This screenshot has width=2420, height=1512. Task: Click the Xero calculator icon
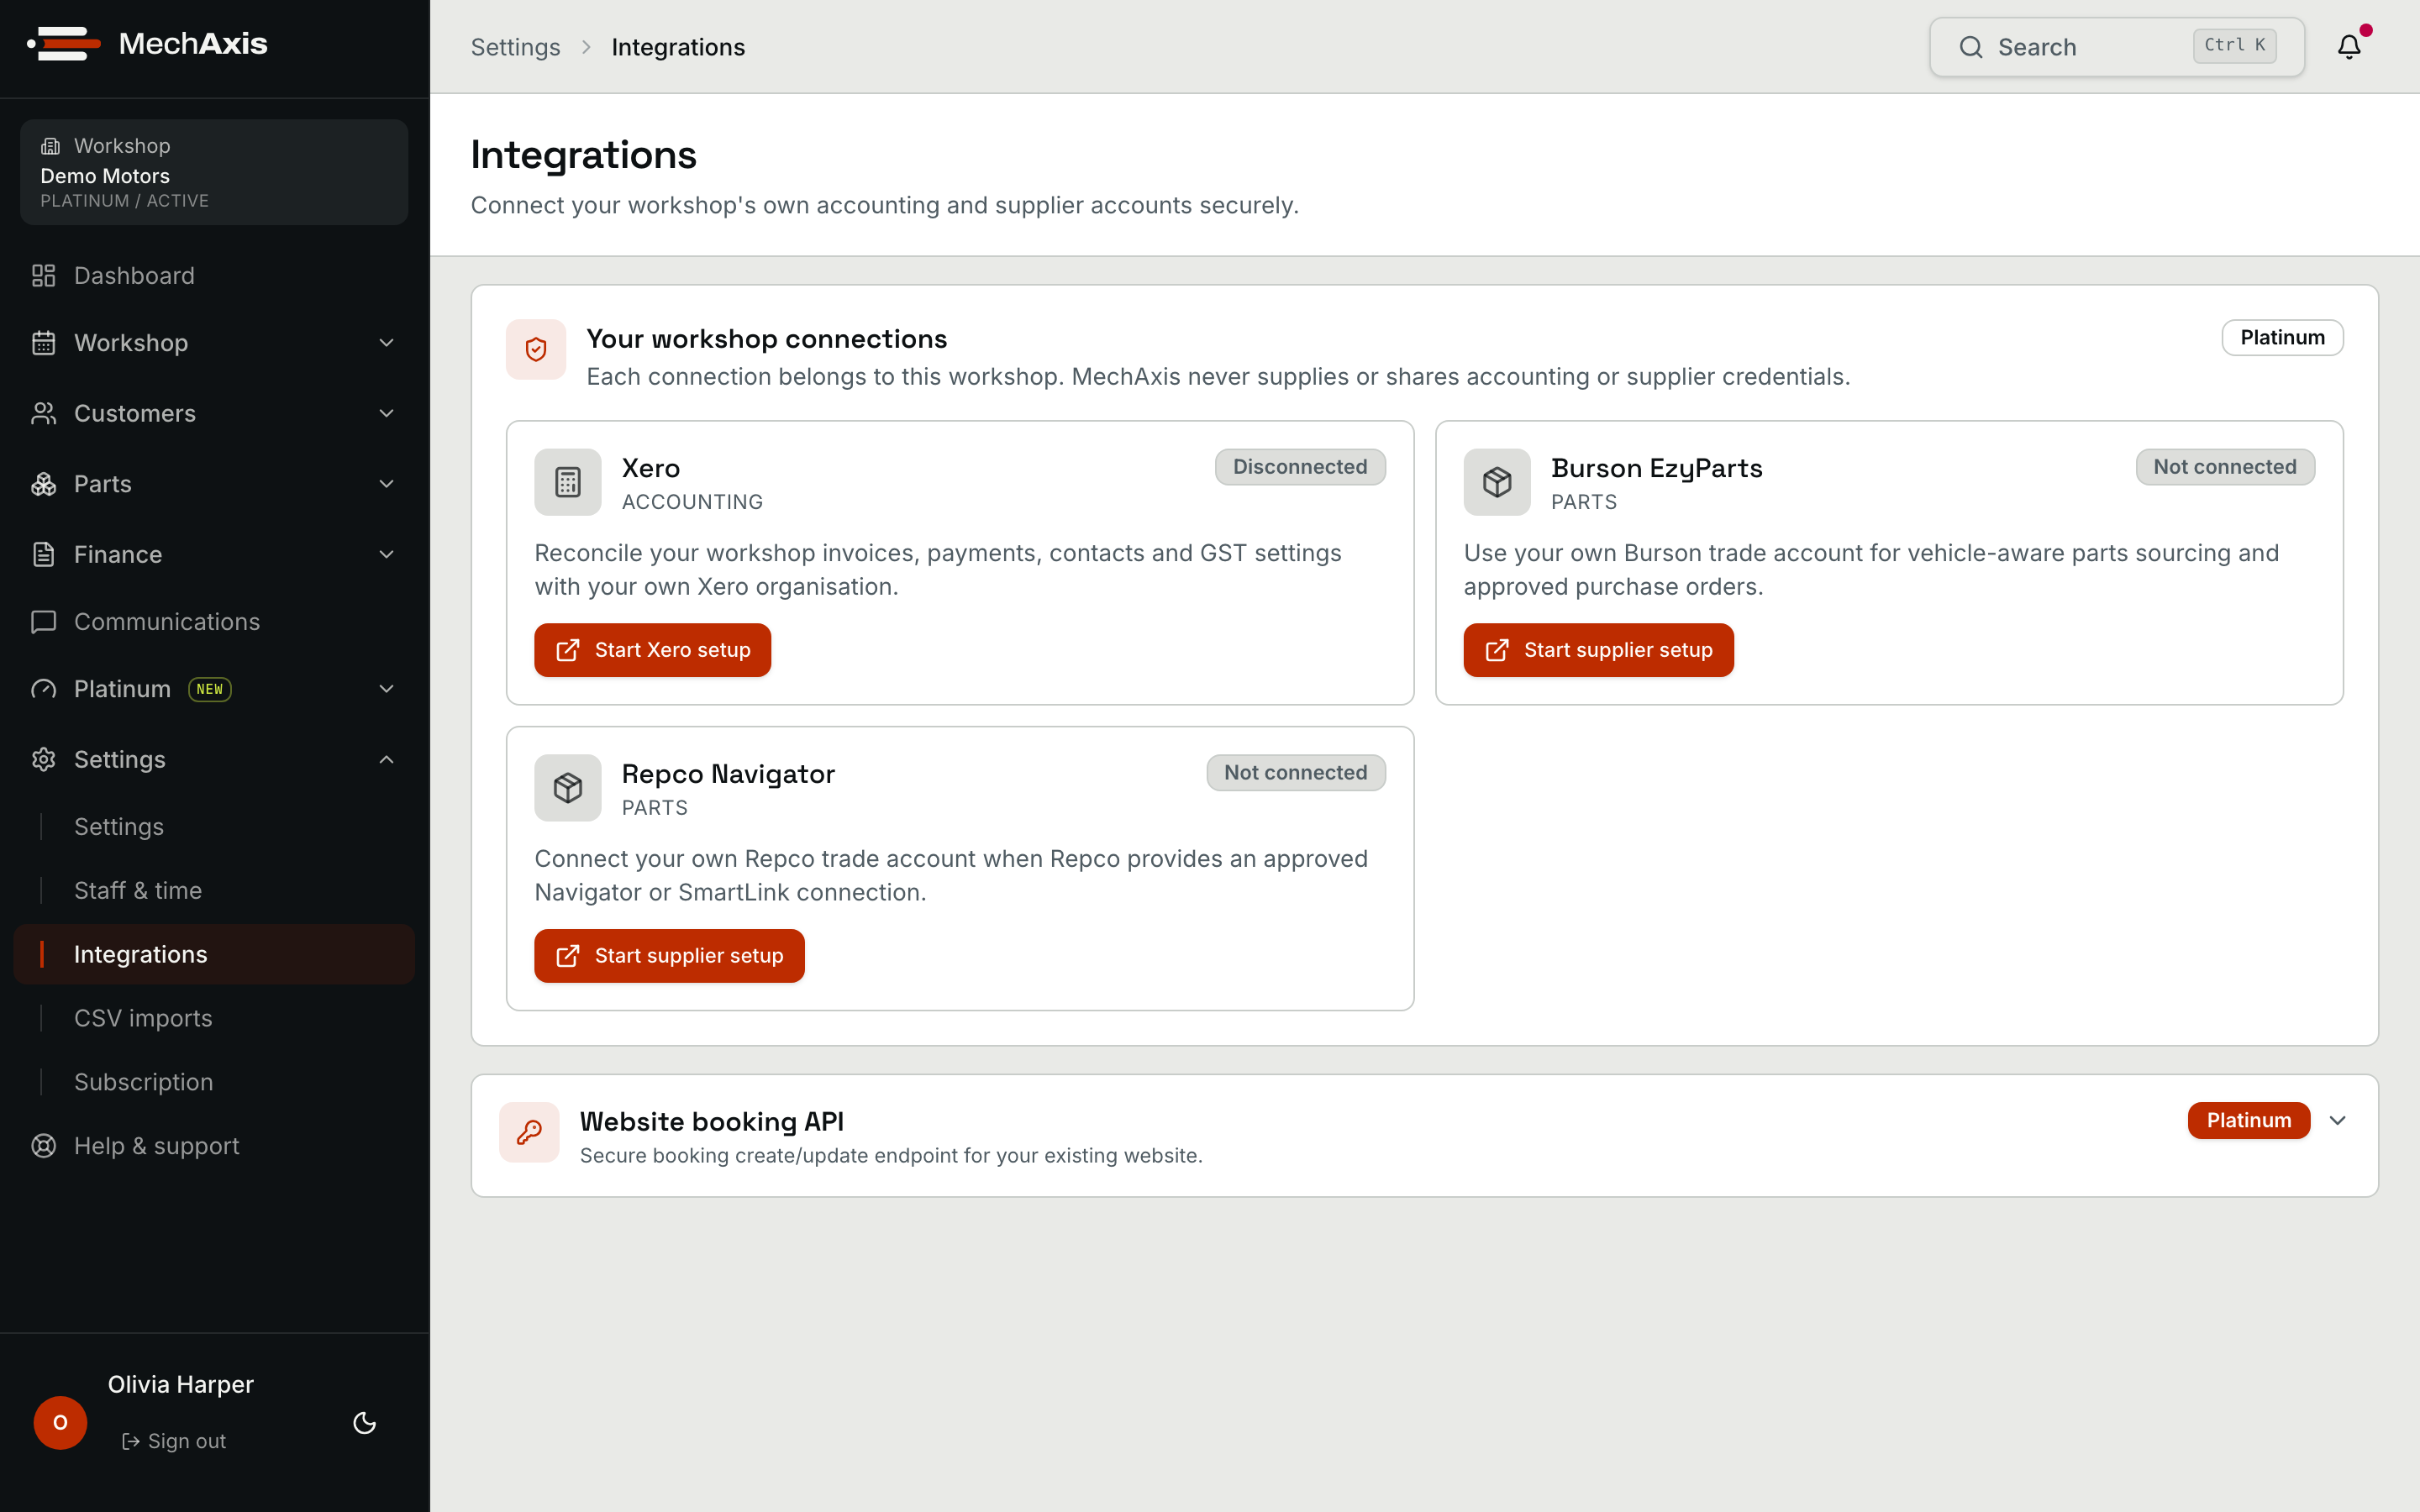coord(568,482)
